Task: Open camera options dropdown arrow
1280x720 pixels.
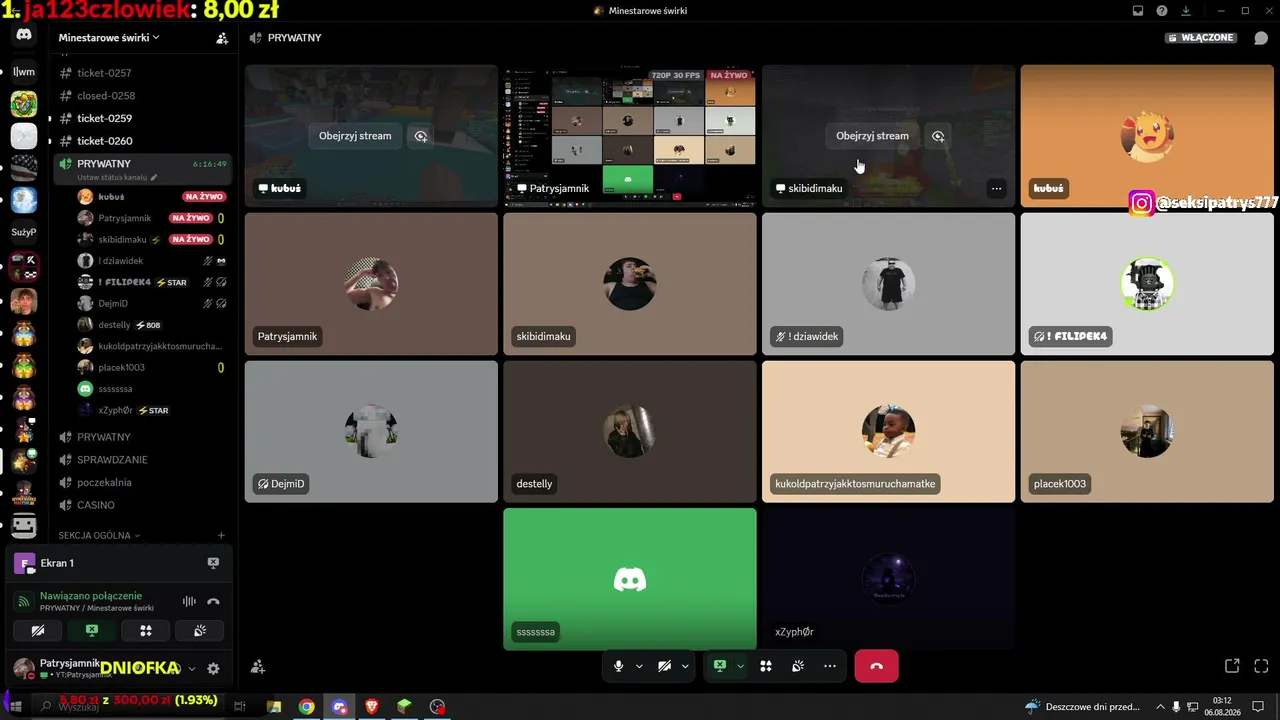Action: point(685,666)
